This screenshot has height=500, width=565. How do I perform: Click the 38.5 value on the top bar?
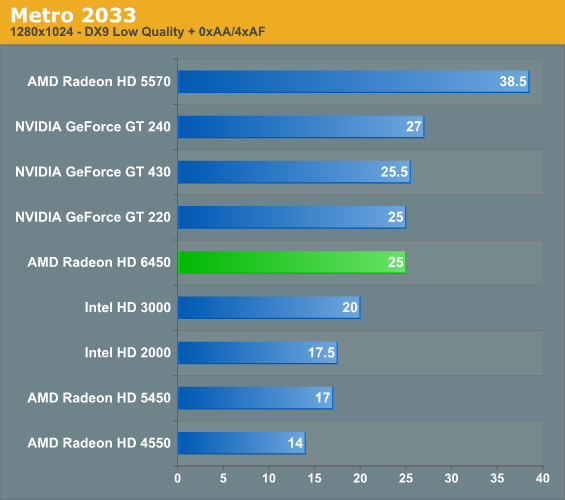pyautogui.click(x=513, y=81)
